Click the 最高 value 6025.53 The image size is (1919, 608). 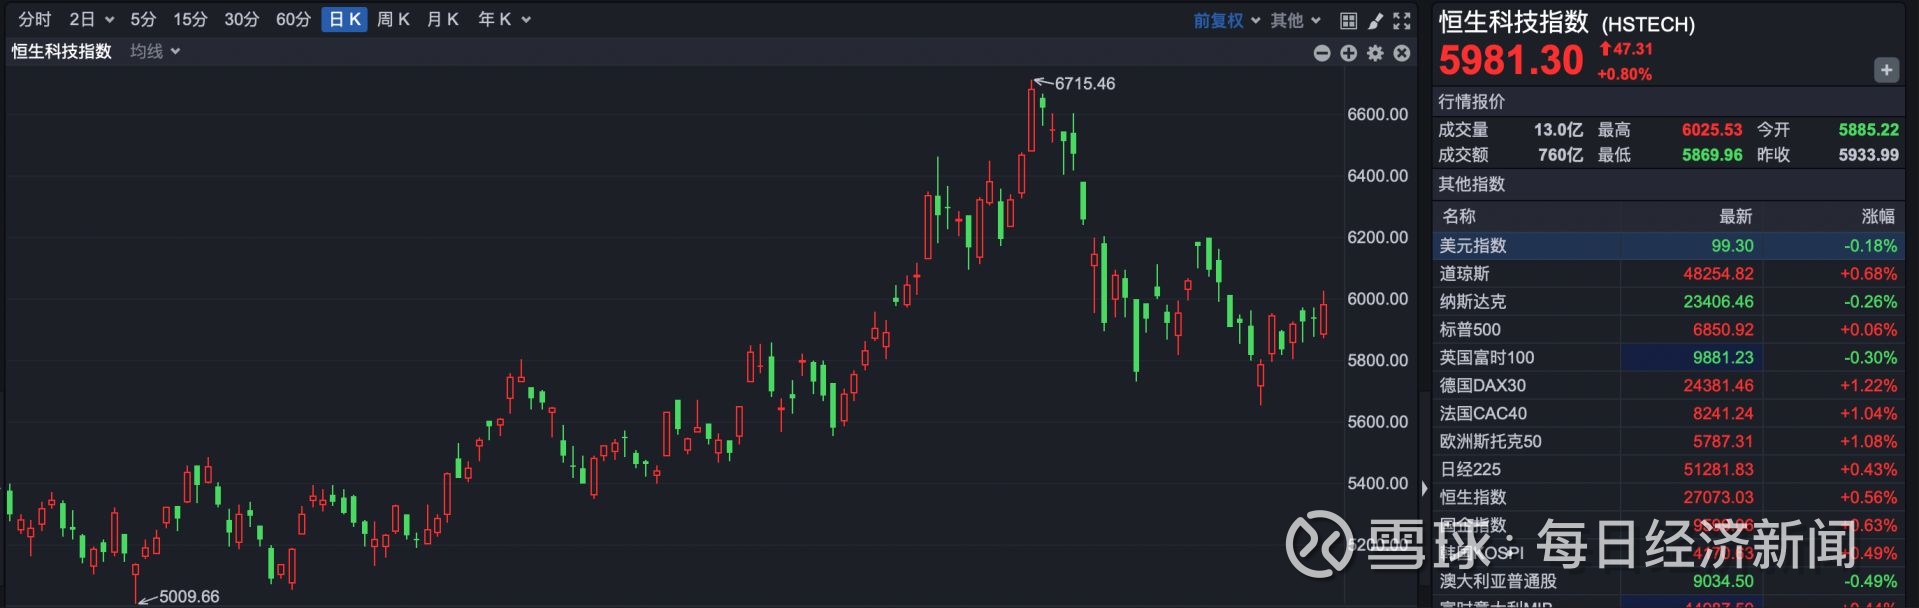(1711, 130)
